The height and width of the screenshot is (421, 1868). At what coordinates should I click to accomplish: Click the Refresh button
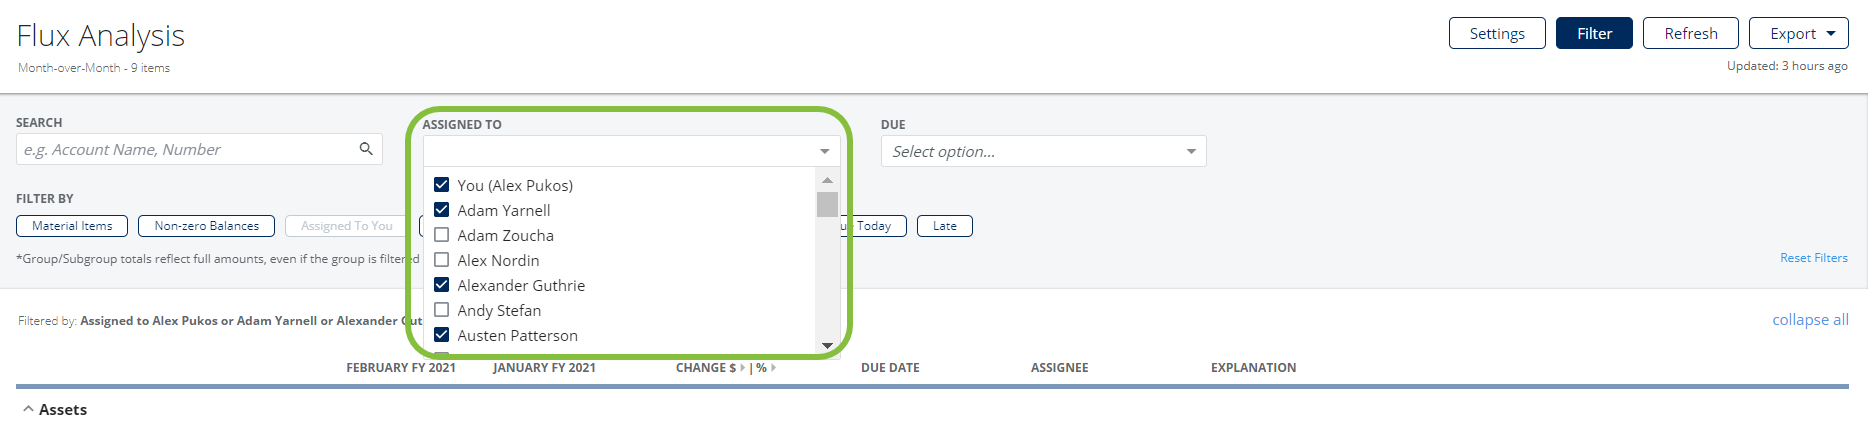click(x=1691, y=33)
